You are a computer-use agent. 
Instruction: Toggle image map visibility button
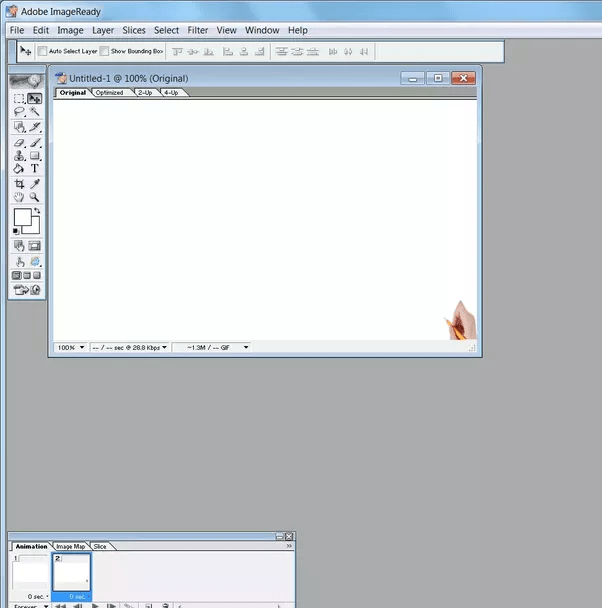[19, 245]
